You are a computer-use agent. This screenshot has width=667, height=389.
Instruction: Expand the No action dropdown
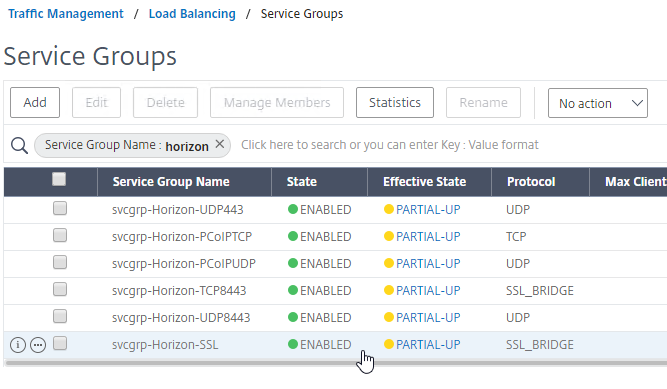pos(598,103)
